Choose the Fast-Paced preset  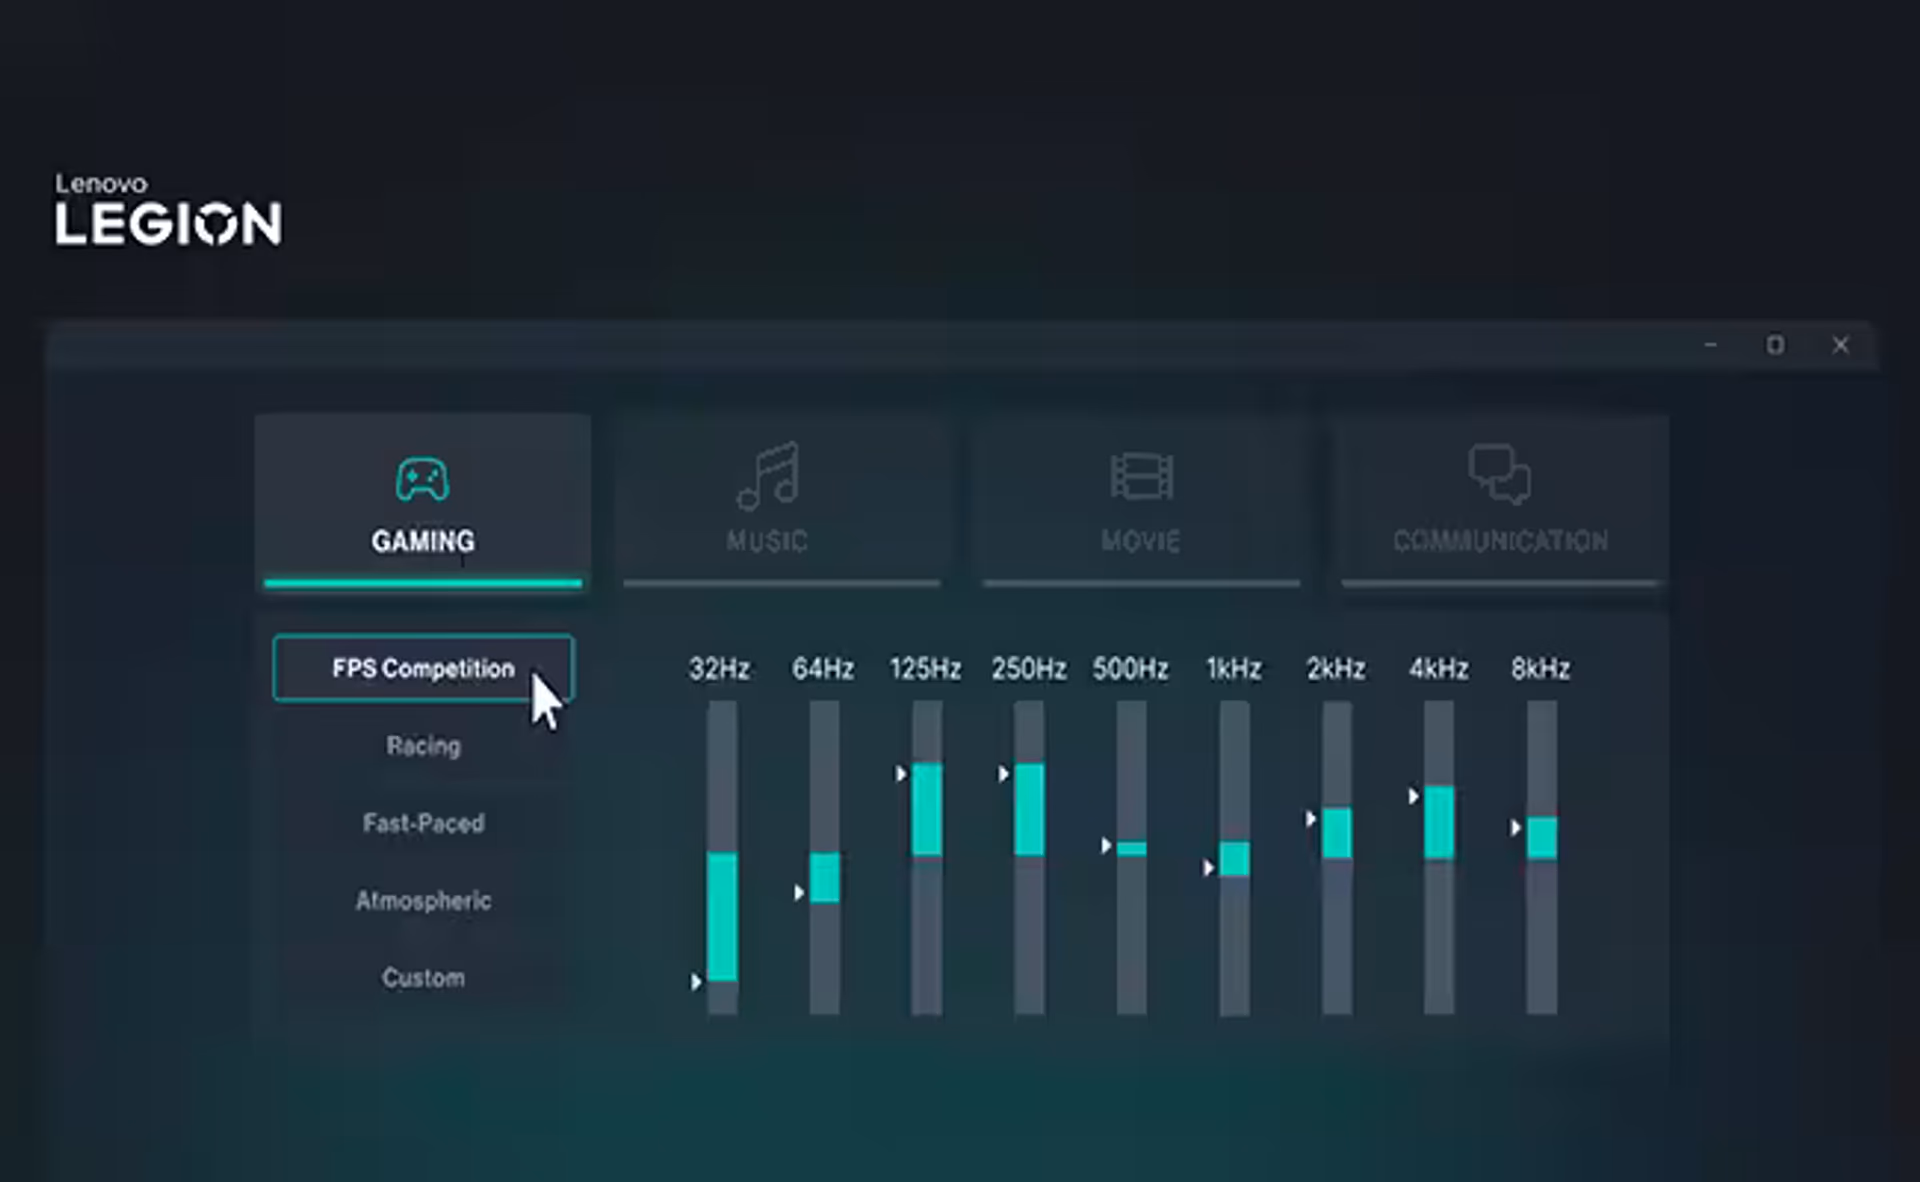coord(423,823)
